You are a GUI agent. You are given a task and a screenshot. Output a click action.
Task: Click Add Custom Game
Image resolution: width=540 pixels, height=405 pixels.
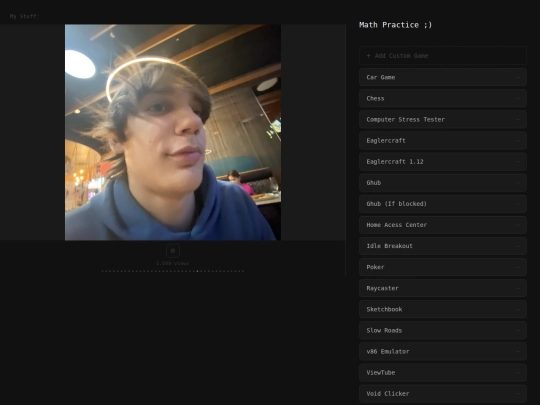click(x=443, y=55)
